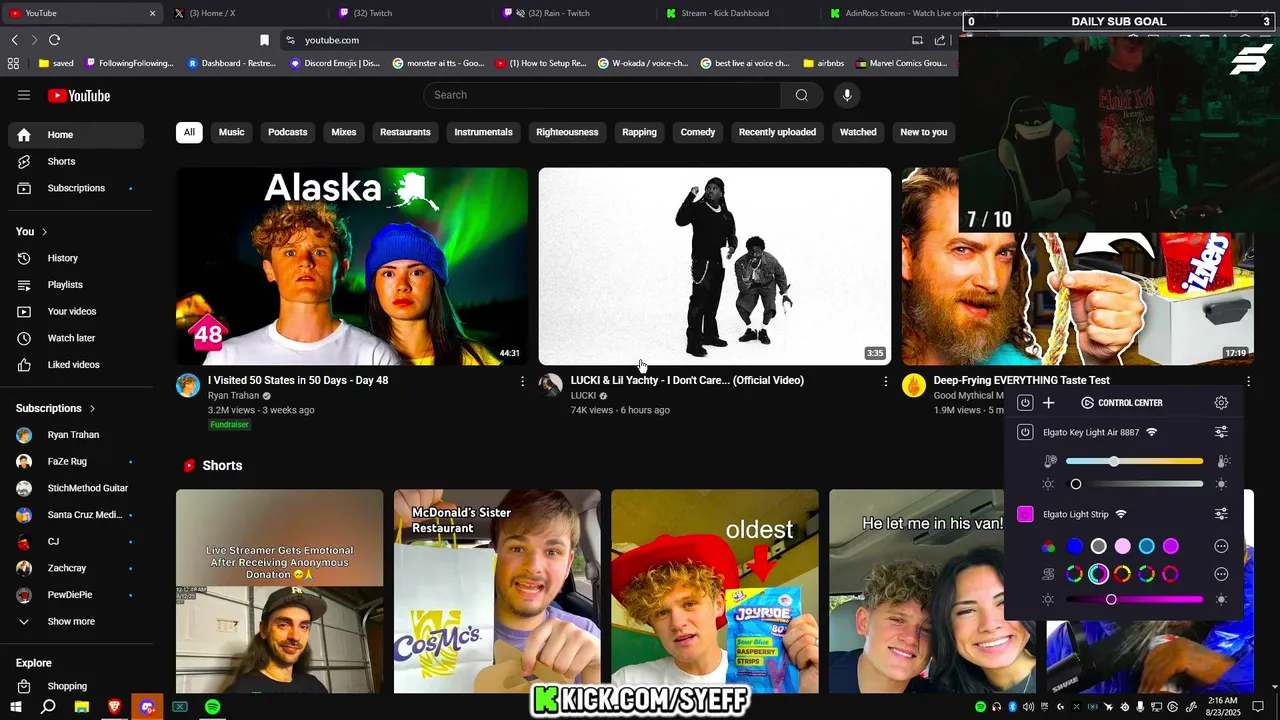
Task: Open the Shopping item under Explore
Action: pos(76,686)
